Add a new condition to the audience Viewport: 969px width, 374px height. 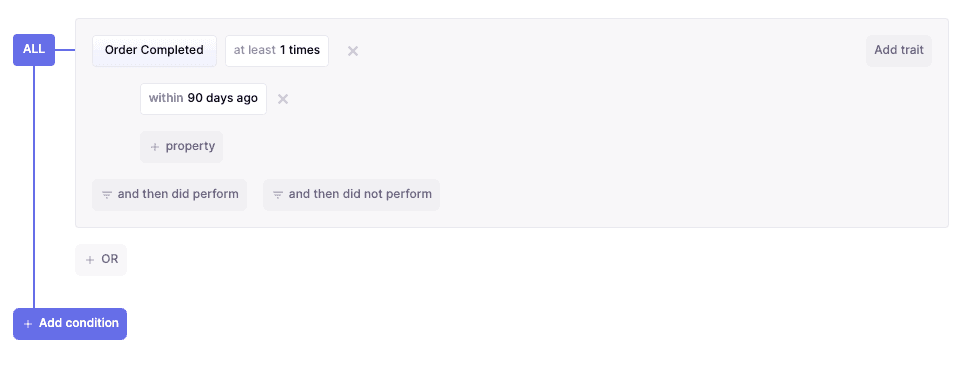pyautogui.click(x=70, y=324)
